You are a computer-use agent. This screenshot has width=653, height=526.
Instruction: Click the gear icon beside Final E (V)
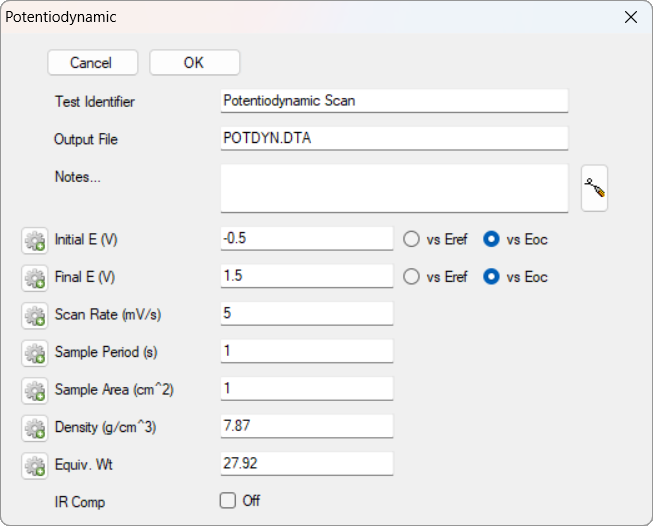coord(35,278)
